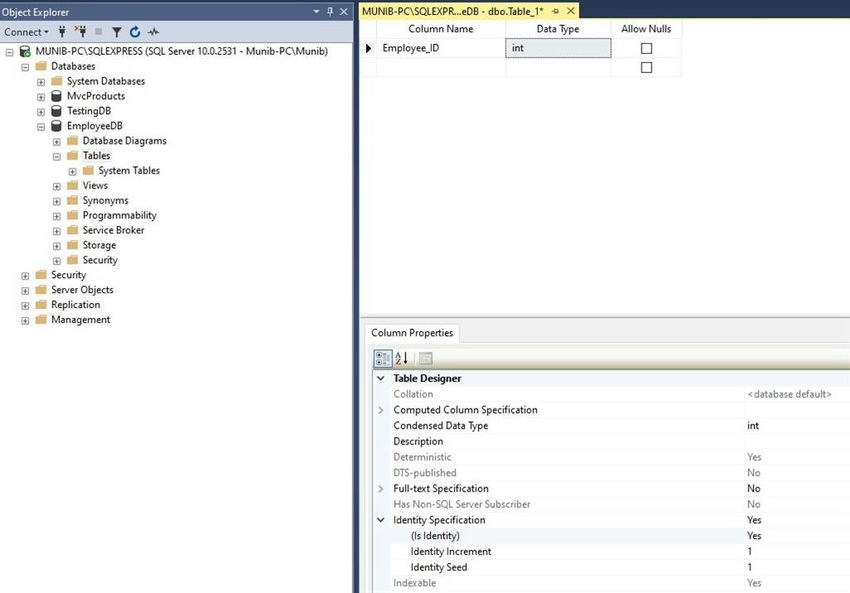Expand the Views folder
Viewport: 850px width, 593px height.
click(56, 186)
